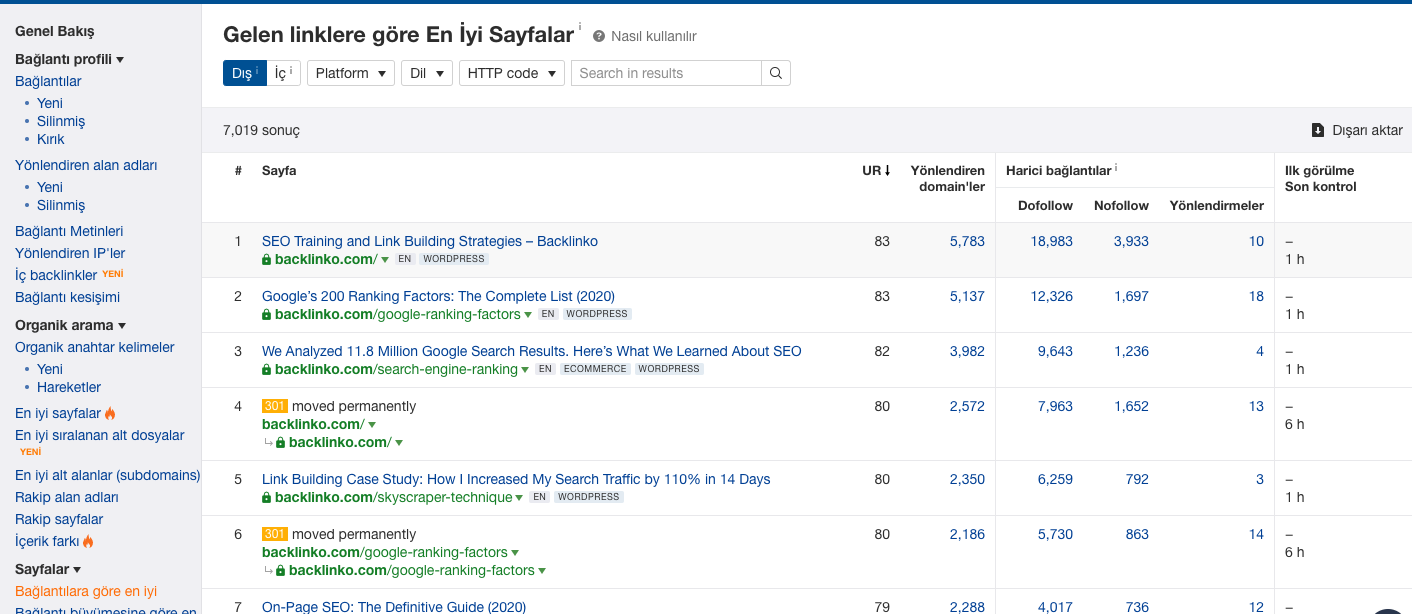
Task: Open Bağlantılara göre en iyi
Action: point(86,591)
